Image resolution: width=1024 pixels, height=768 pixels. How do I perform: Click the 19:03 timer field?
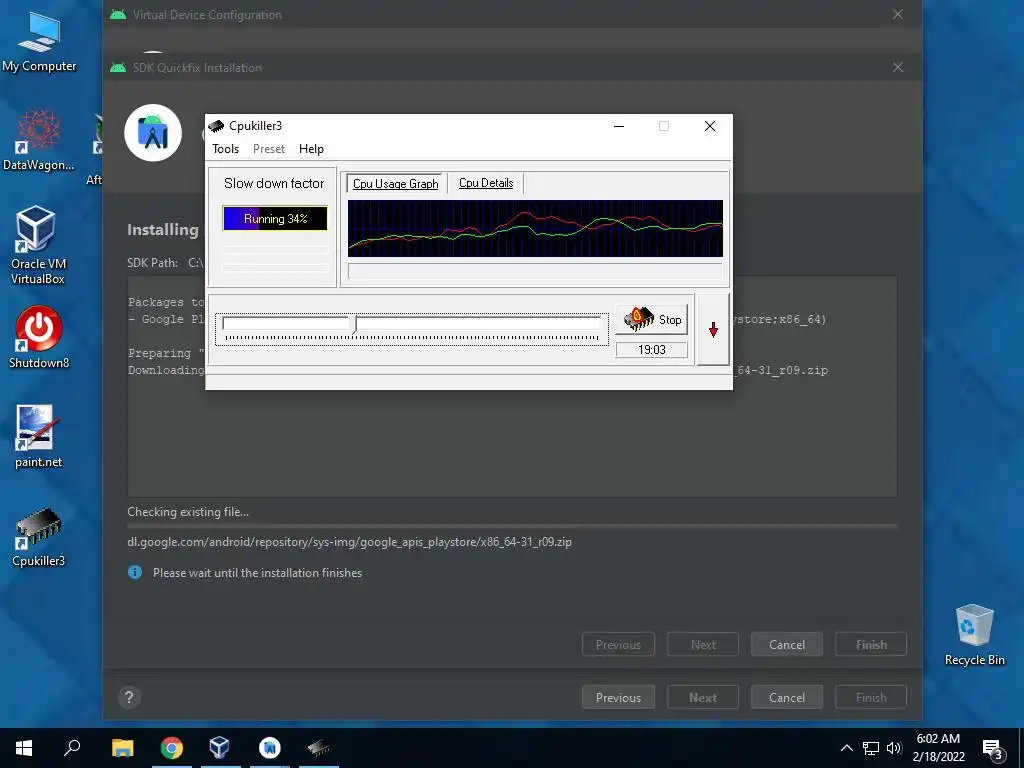651,349
